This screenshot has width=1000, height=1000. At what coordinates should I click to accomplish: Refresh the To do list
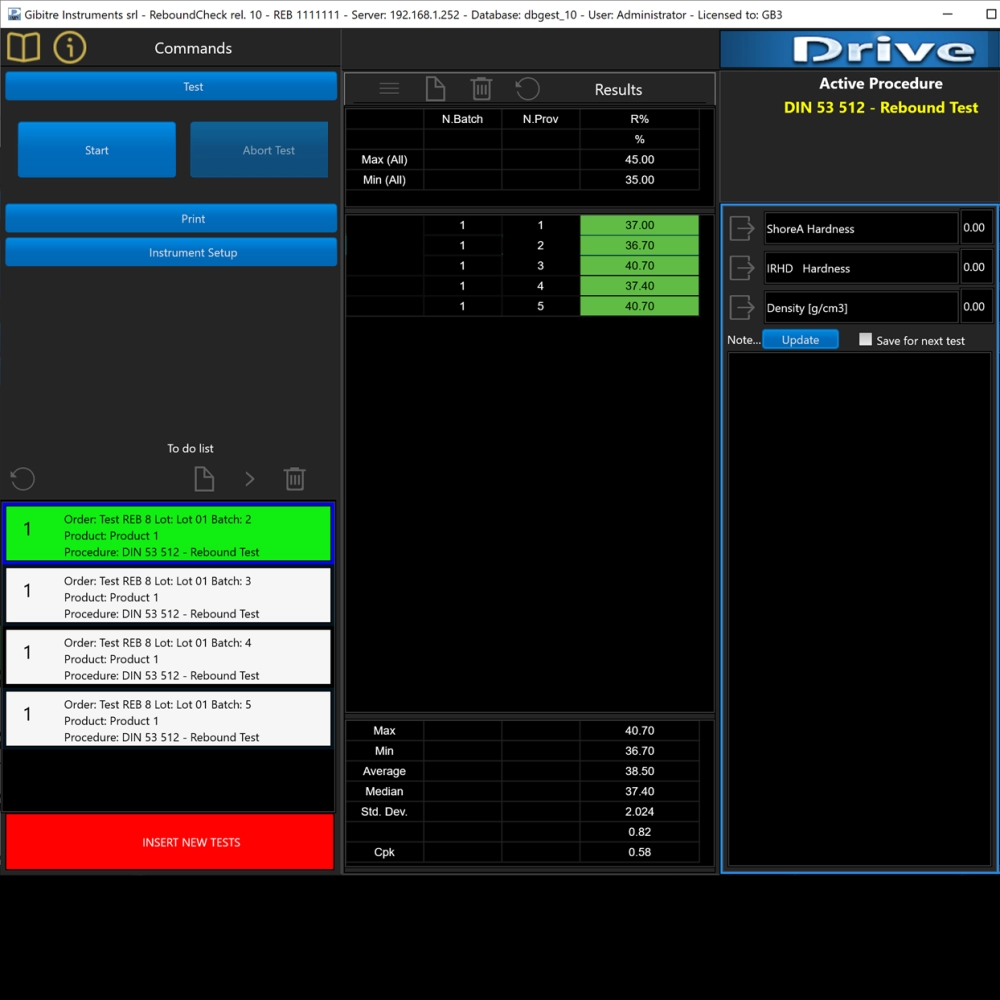(x=23, y=479)
